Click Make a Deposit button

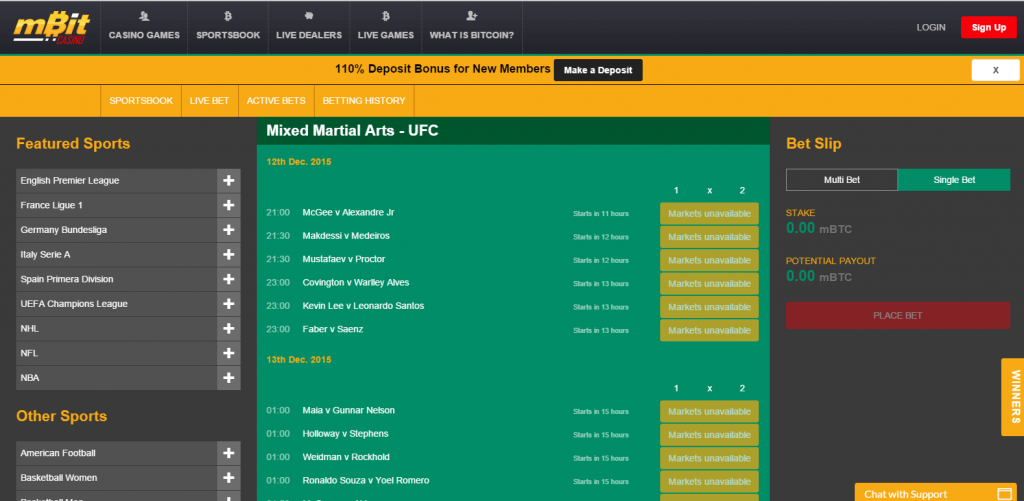pyautogui.click(x=598, y=70)
